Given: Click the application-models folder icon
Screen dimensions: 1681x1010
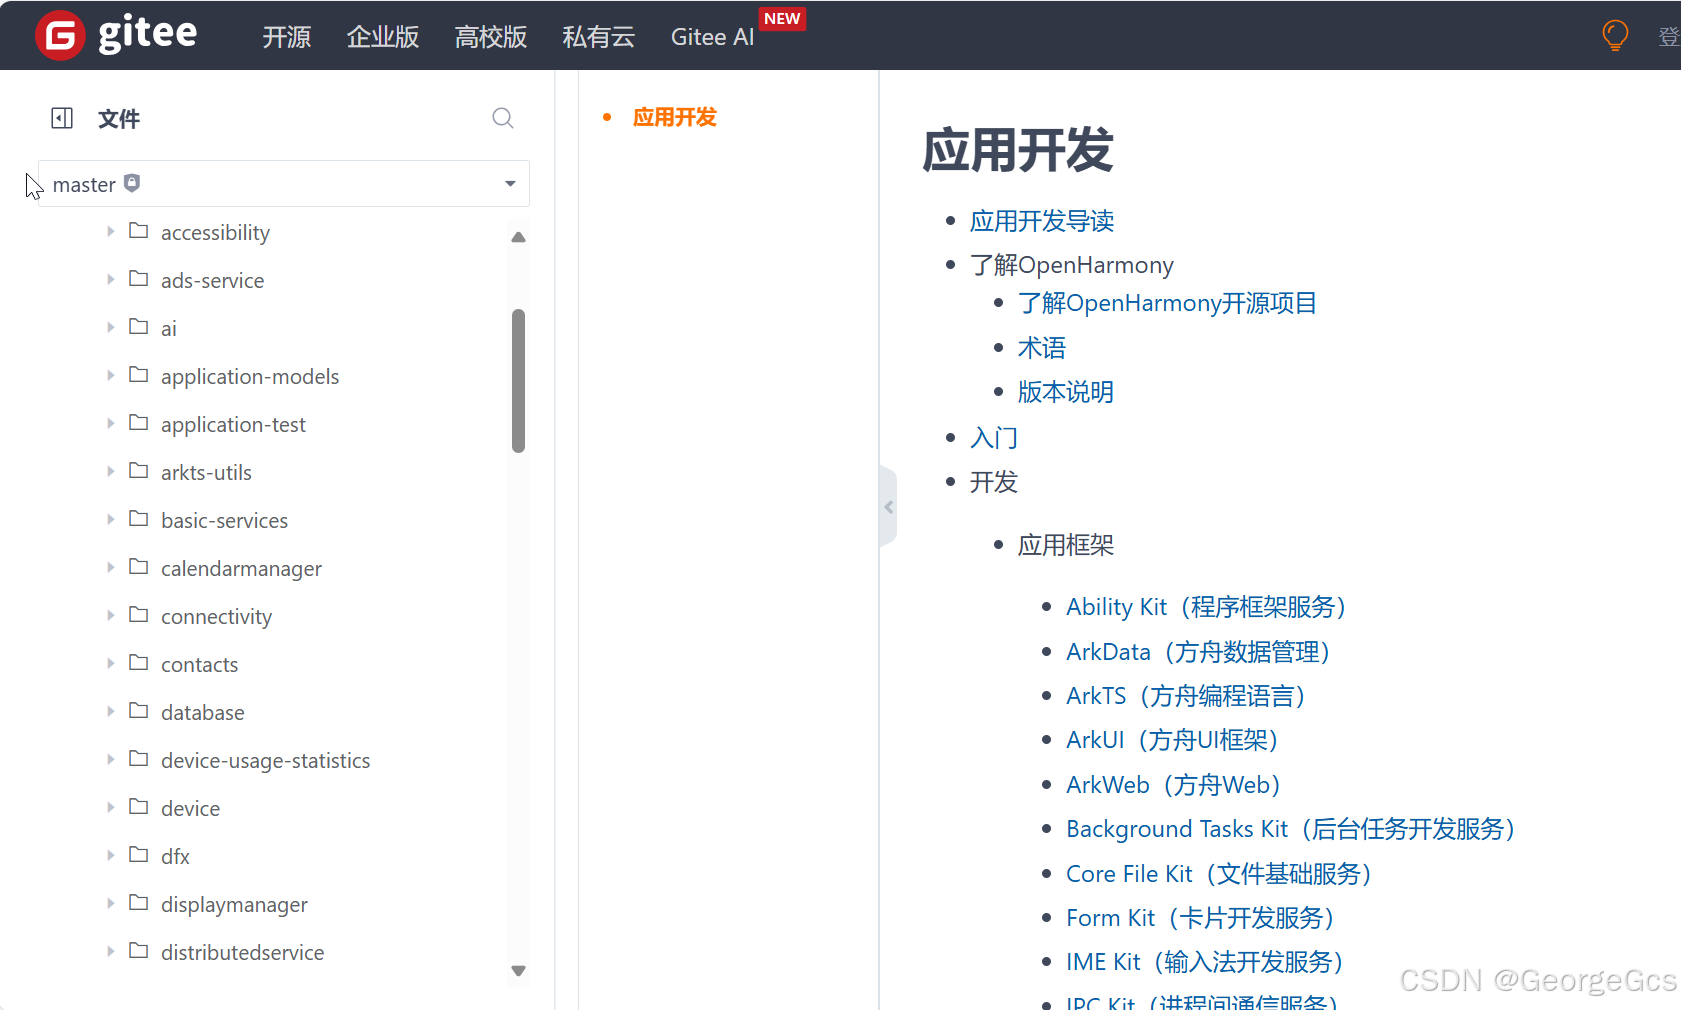Looking at the screenshot, I should [x=139, y=375].
